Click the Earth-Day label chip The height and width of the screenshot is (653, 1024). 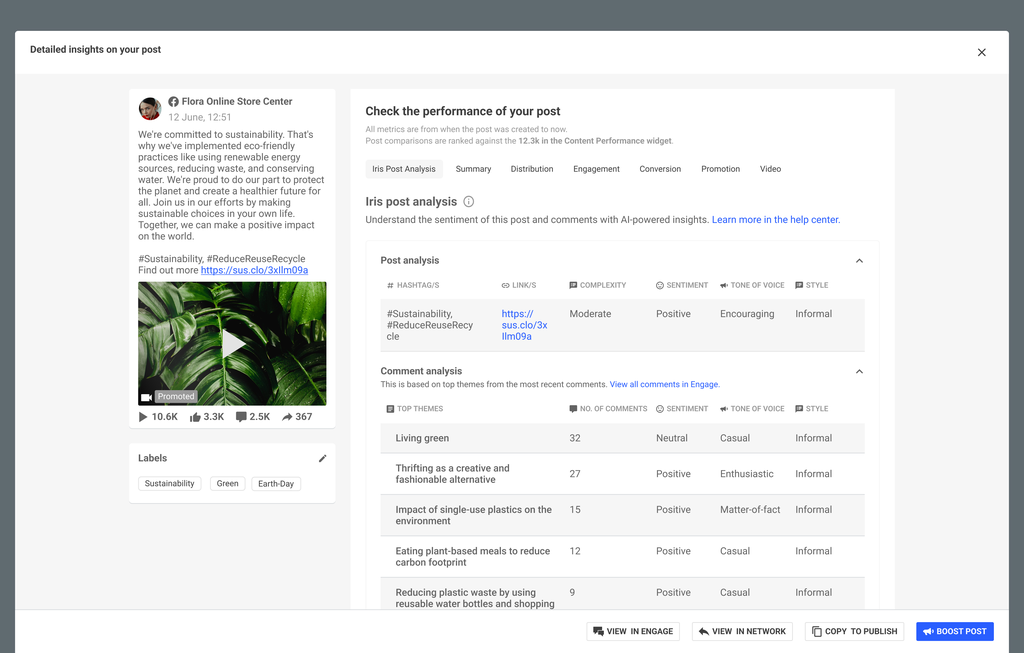point(276,484)
